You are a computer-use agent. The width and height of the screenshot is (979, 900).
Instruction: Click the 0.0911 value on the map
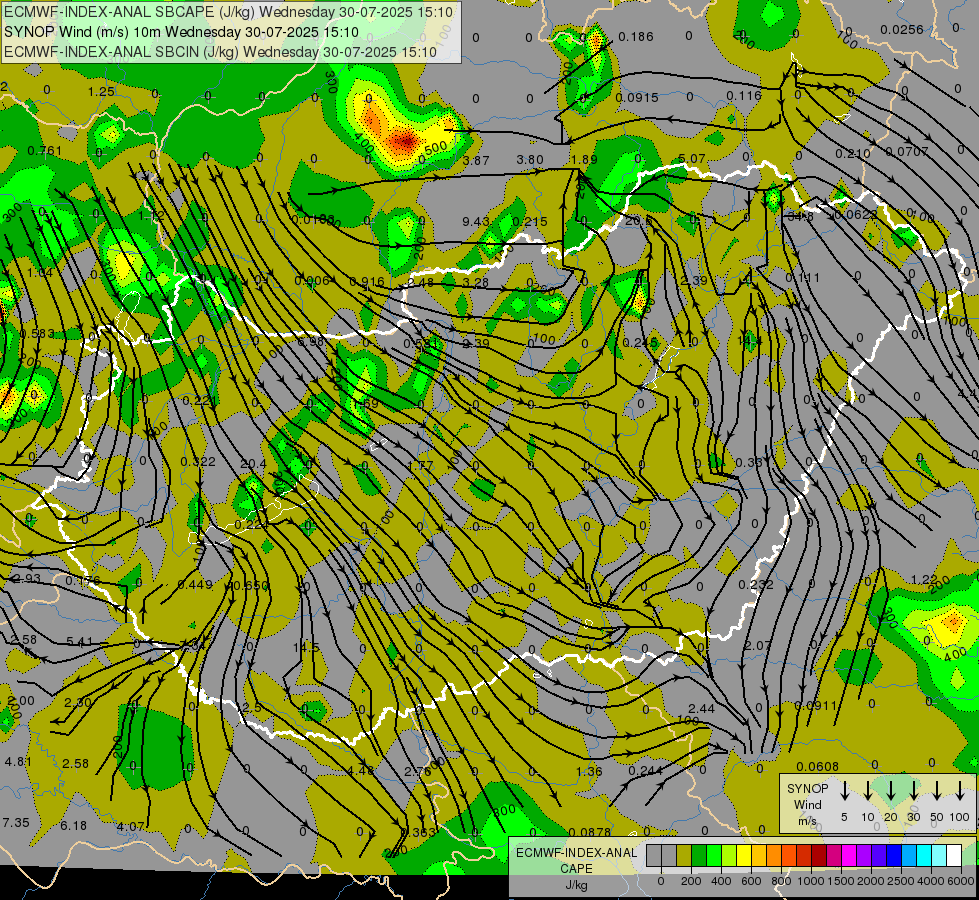(816, 706)
